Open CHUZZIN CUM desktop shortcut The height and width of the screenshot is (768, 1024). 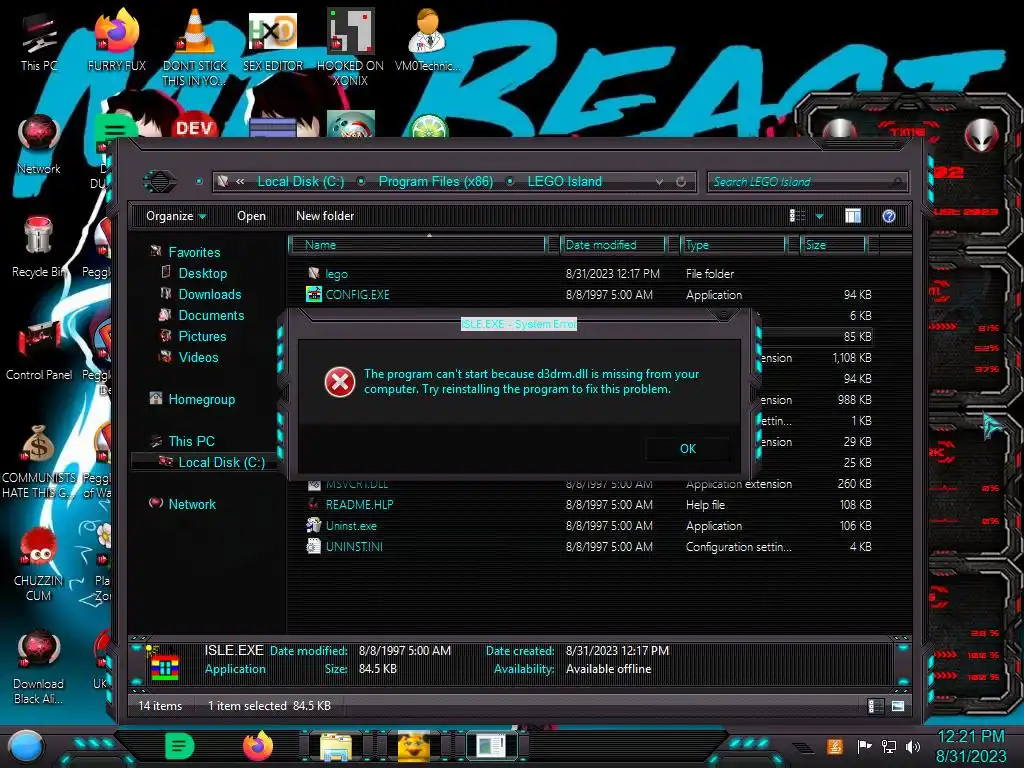39,564
